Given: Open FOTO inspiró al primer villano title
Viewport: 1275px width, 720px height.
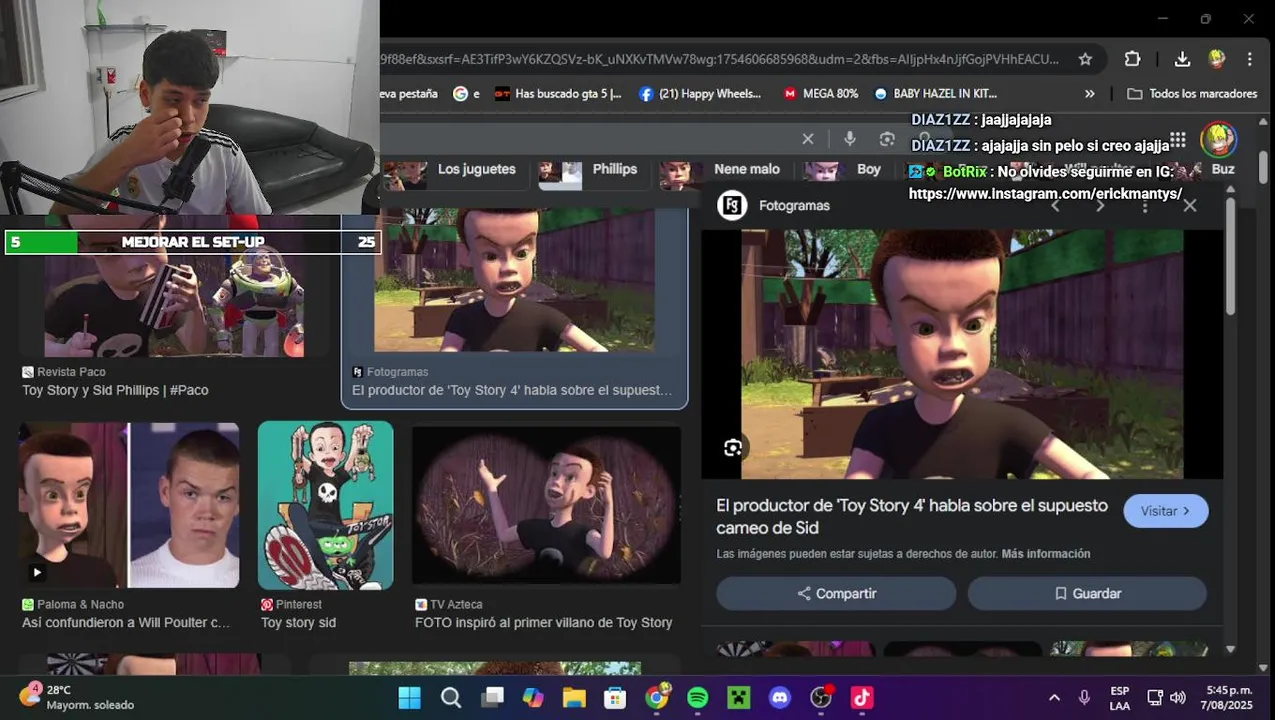Looking at the screenshot, I should point(543,622).
